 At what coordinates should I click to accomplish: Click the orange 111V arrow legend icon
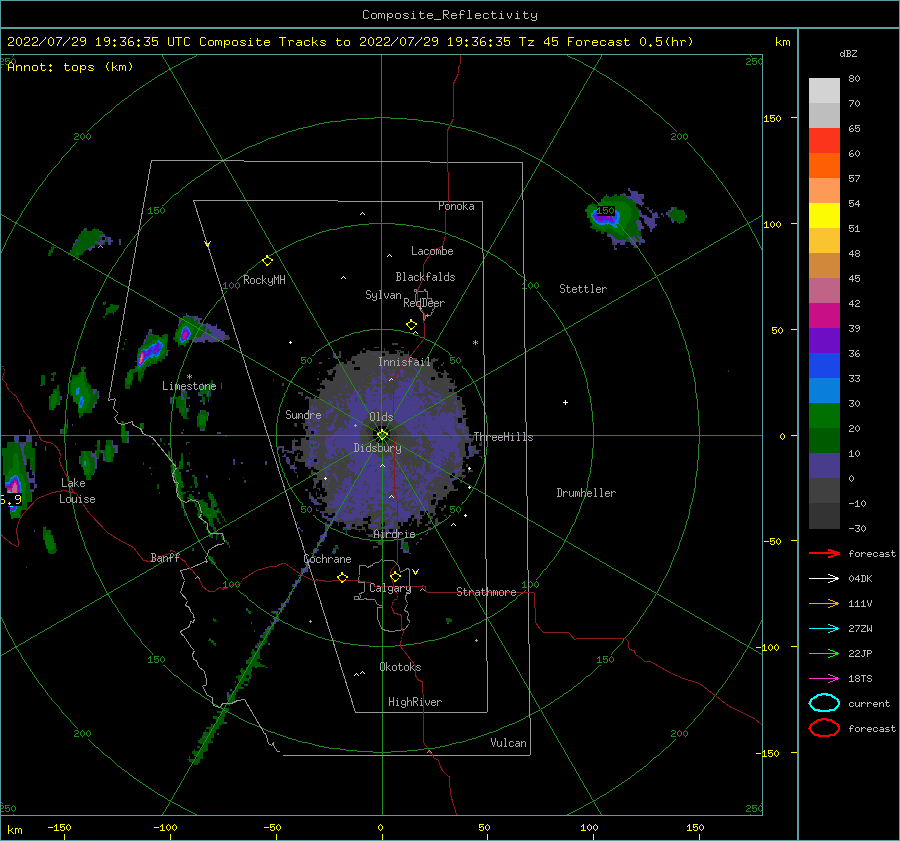coord(824,603)
